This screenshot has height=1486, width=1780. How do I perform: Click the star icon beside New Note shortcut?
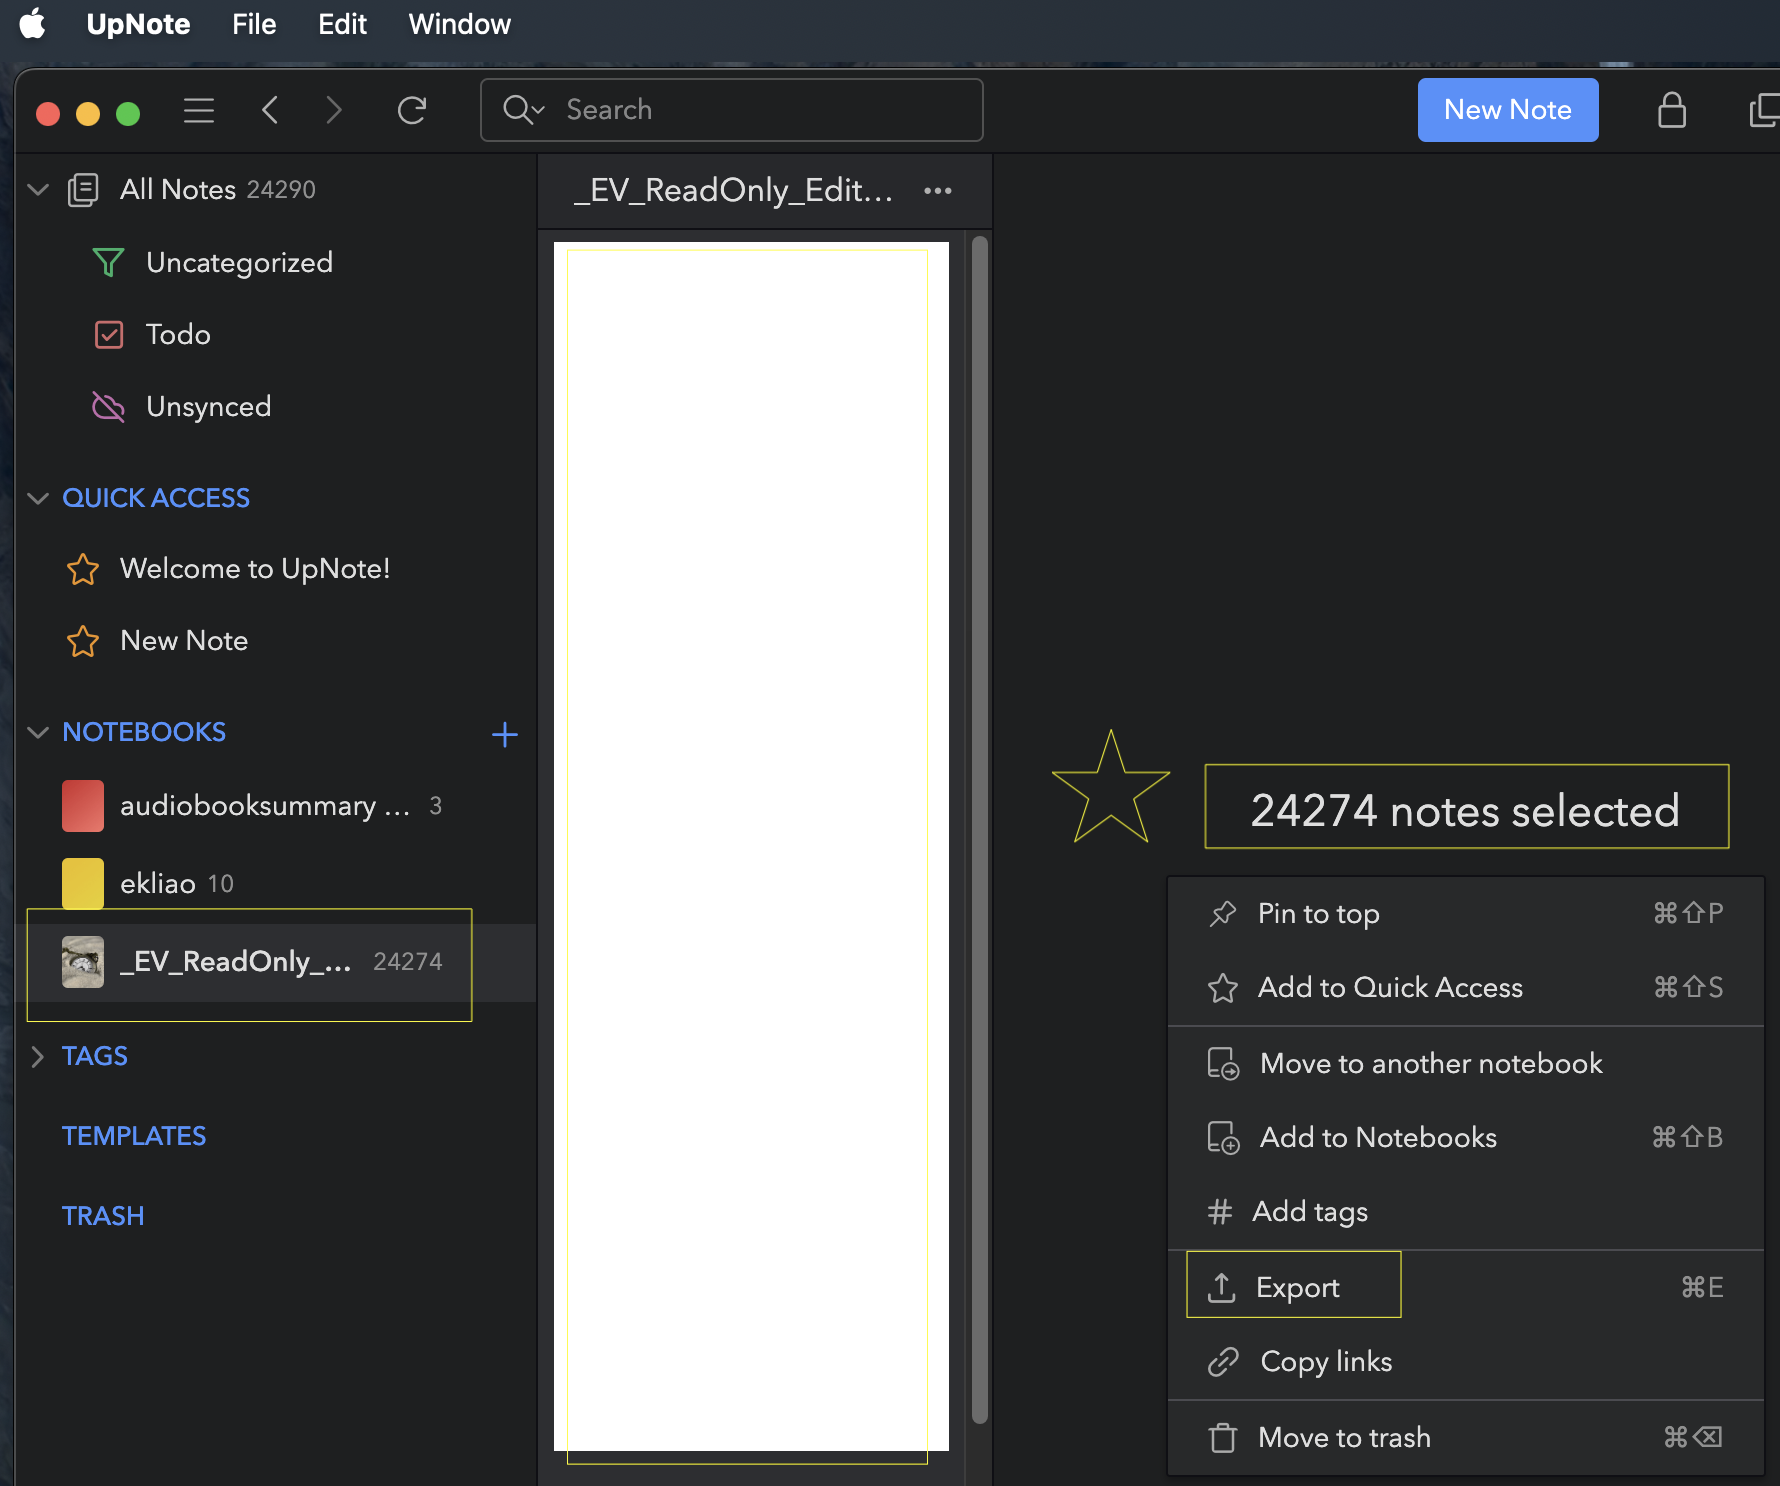pyautogui.click(x=83, y=641)
